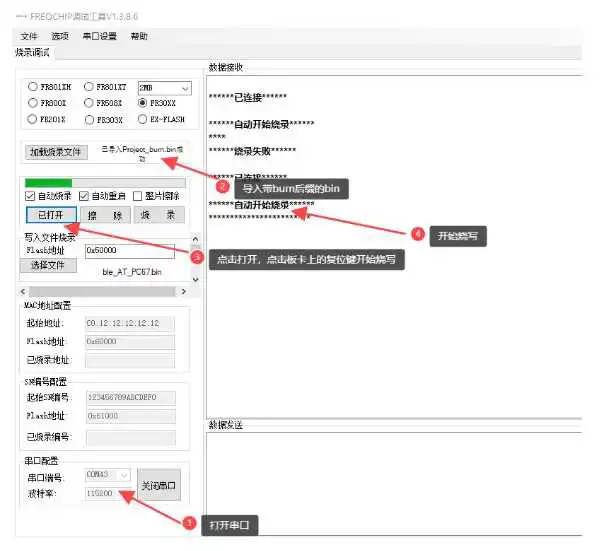The width and height of the screenshot is (604, 551).
Task: Select the FR800X chip radio button
Action: pos(32,103)
